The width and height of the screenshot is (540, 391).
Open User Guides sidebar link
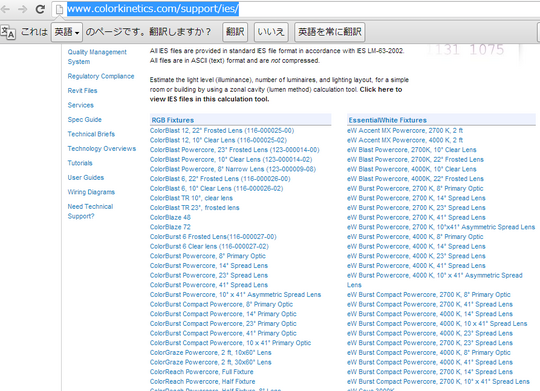[86, 177]
